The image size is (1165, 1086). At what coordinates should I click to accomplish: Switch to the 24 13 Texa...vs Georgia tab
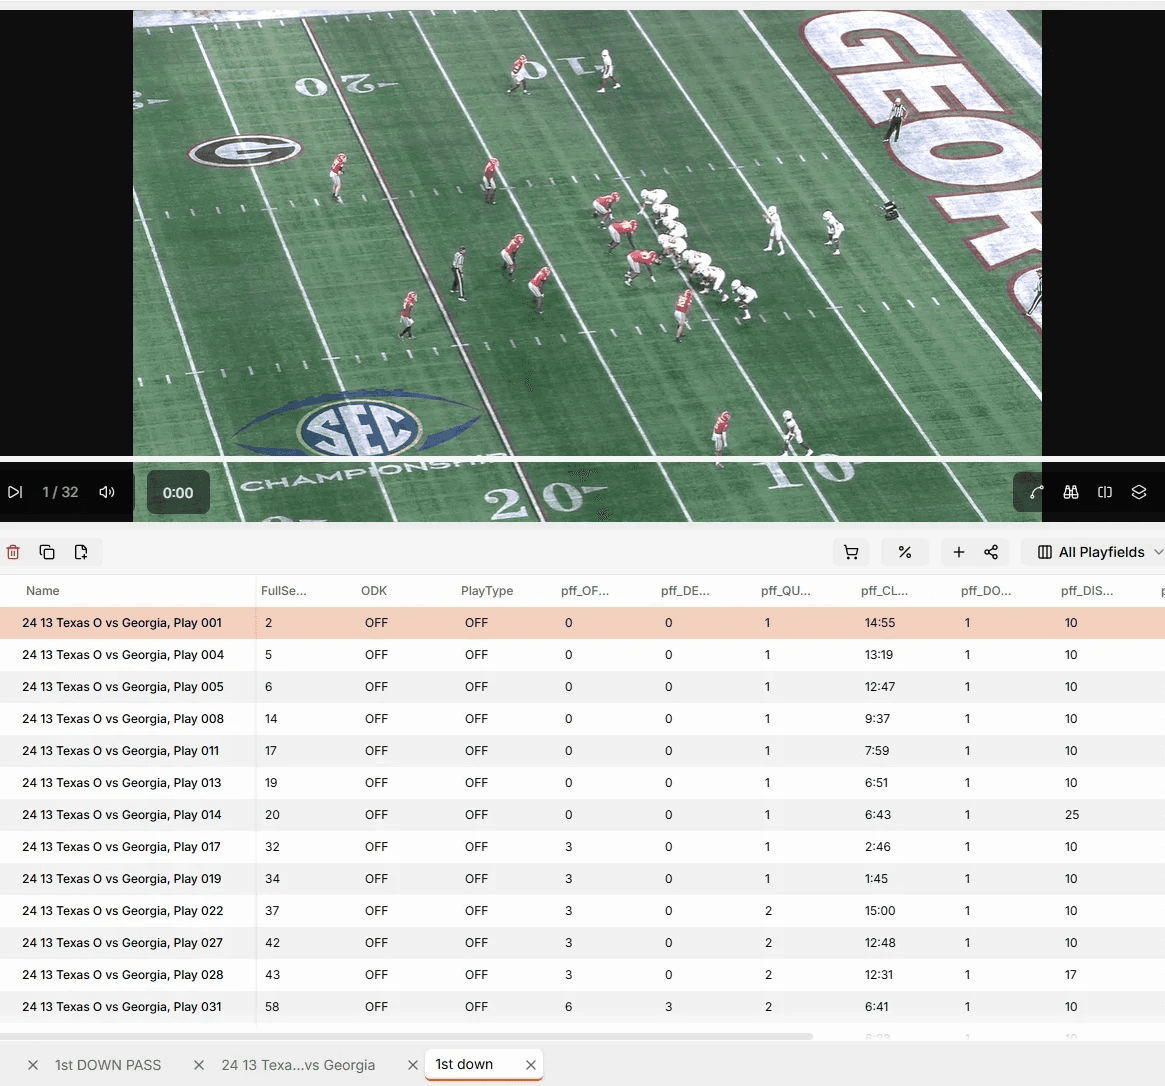pos(298,1065)
